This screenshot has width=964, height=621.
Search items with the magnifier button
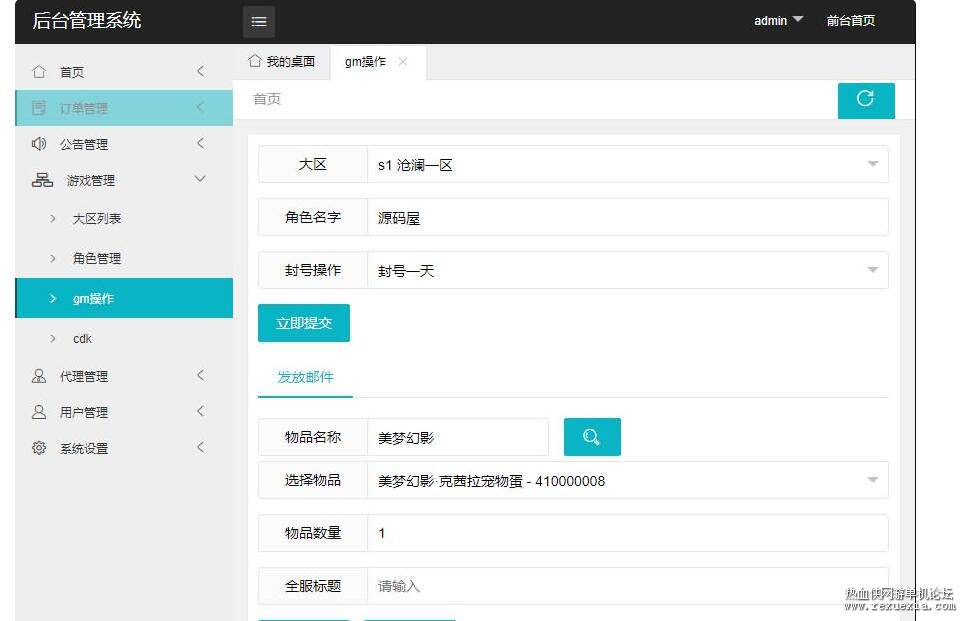coord(592,437)
